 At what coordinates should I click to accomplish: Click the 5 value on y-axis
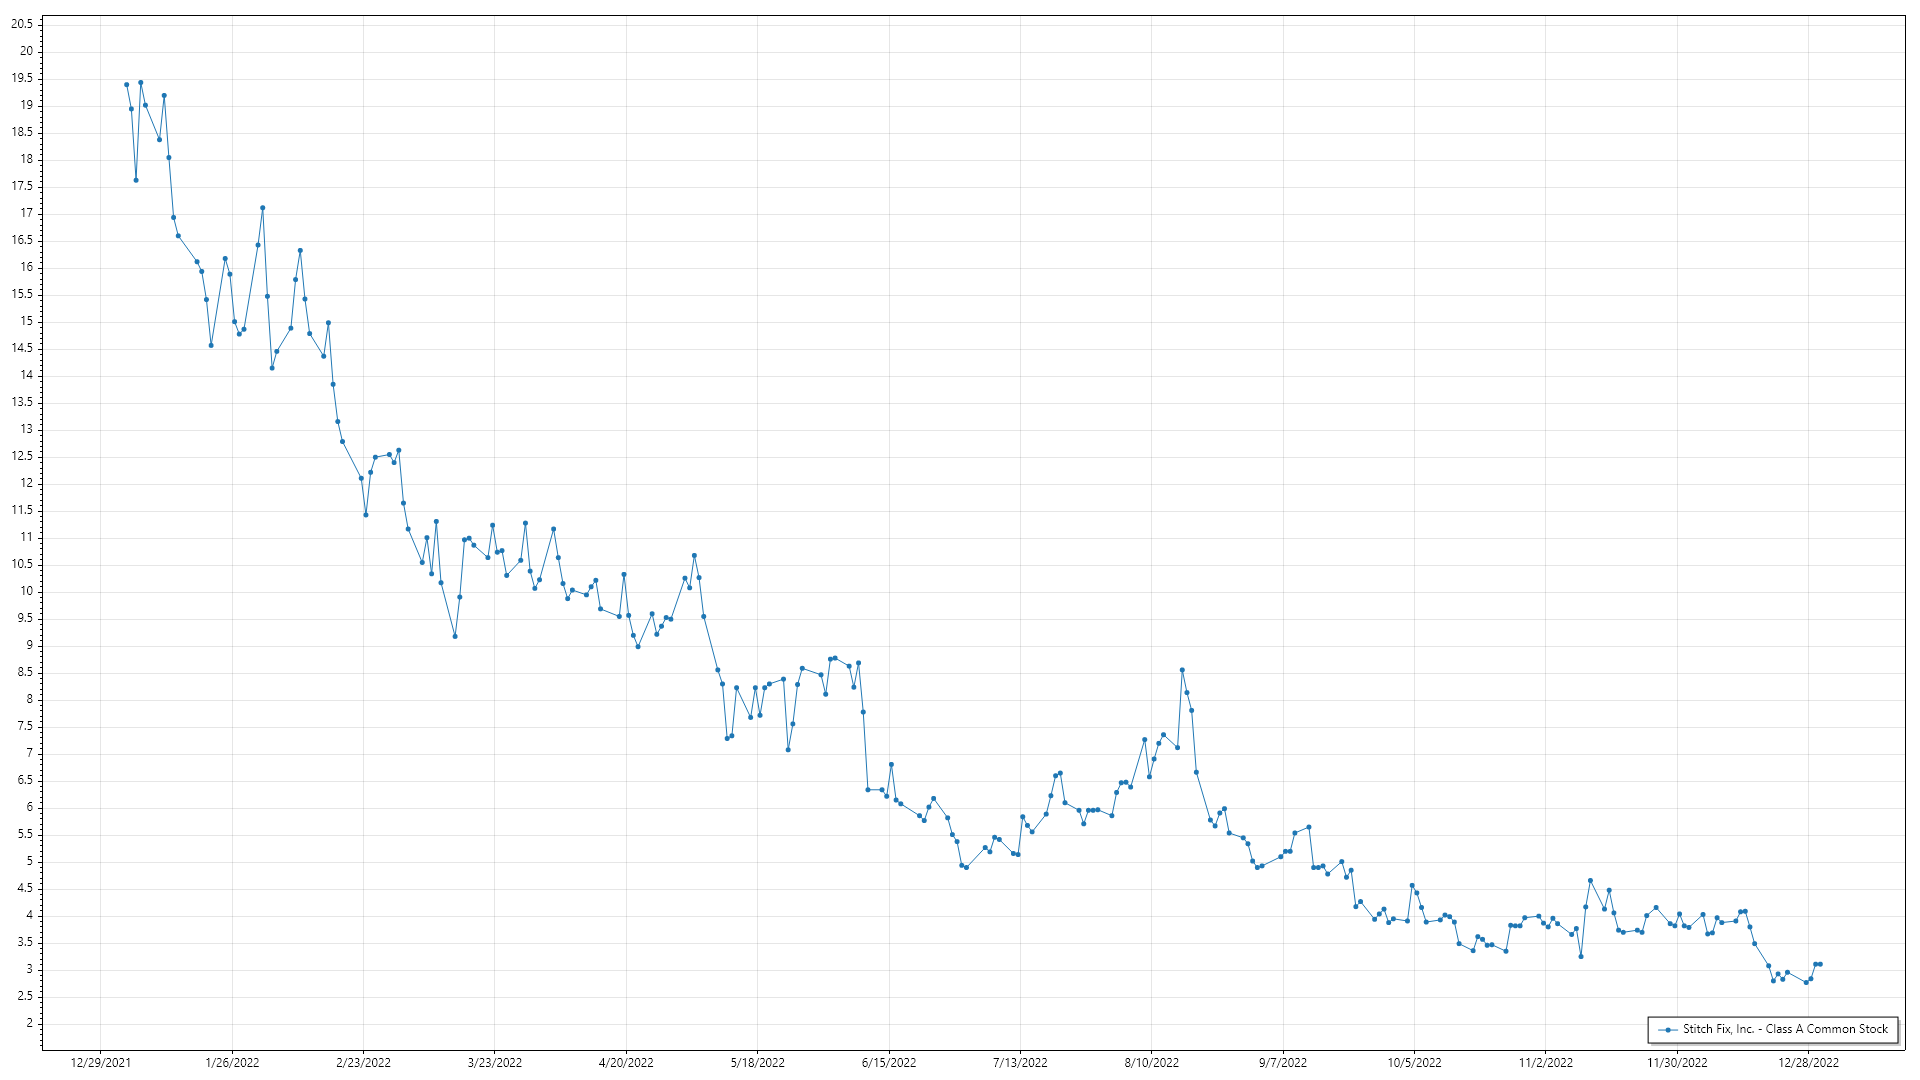tap(29, 861)
